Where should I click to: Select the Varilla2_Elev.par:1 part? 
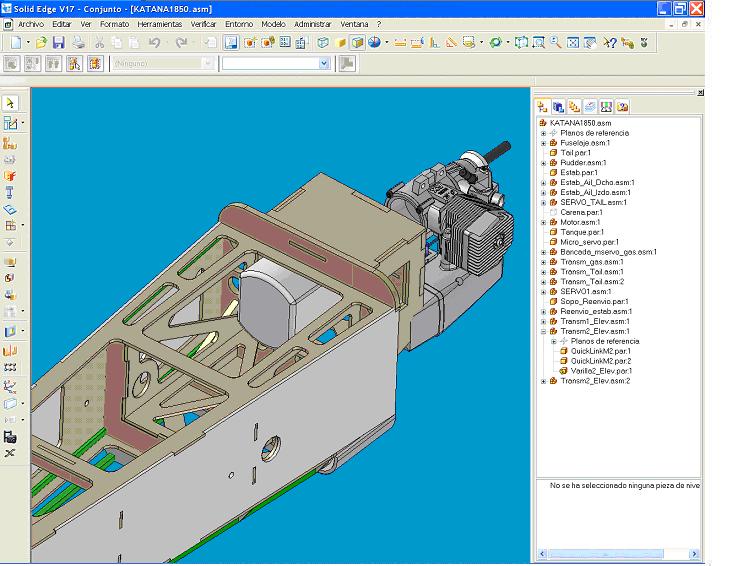(600, 371)
